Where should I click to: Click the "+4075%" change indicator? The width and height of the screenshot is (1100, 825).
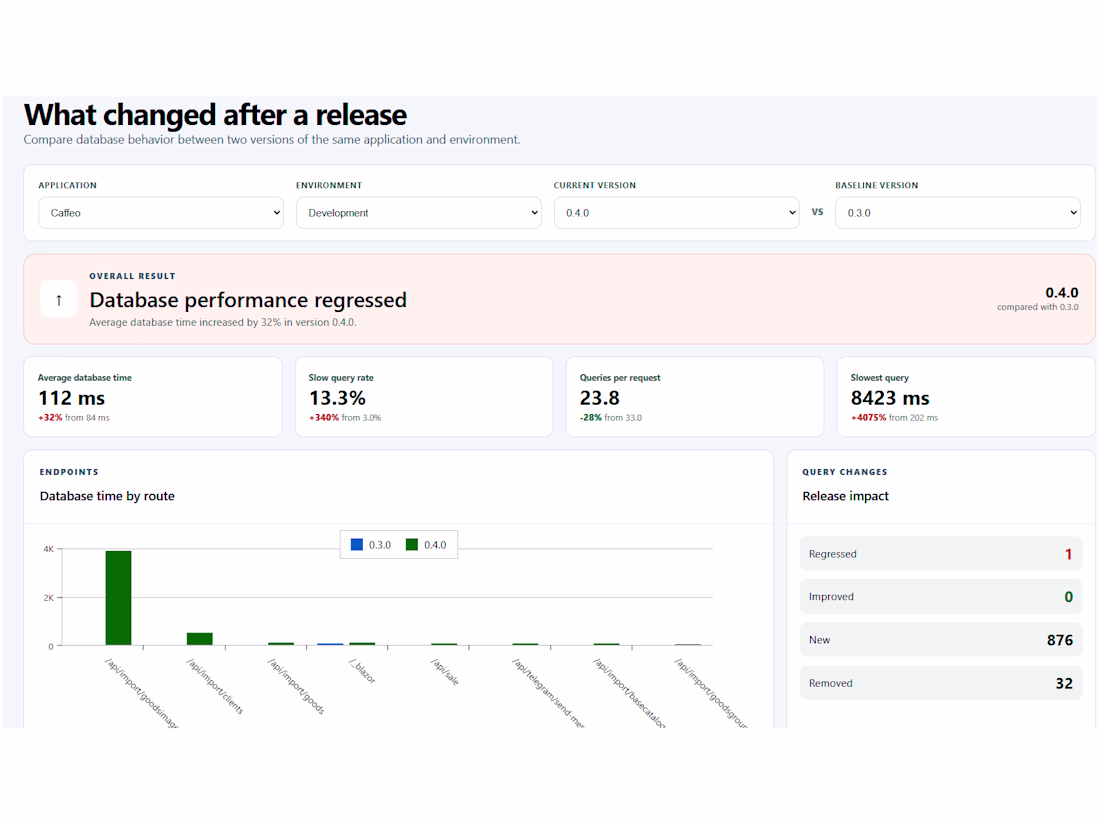(x=868, y=417)
